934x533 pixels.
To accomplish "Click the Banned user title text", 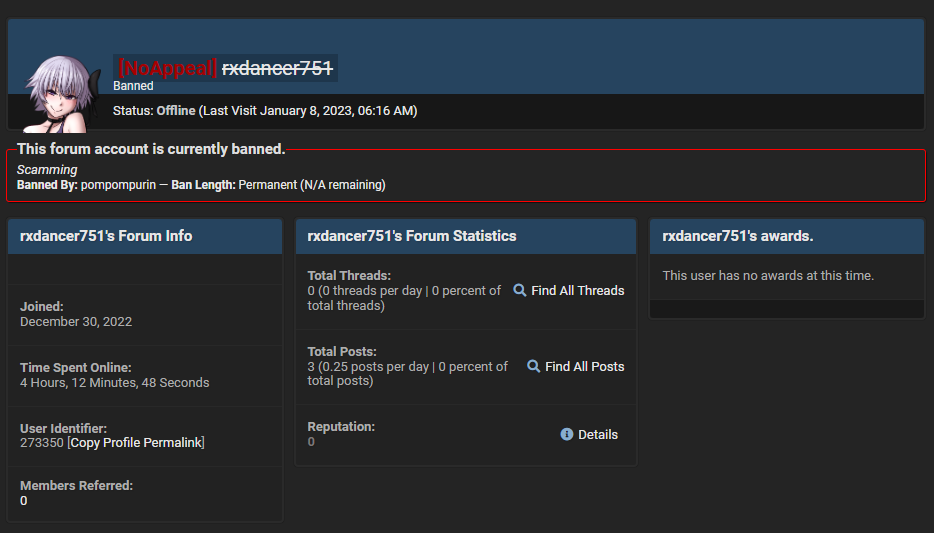I will (133, 86).
